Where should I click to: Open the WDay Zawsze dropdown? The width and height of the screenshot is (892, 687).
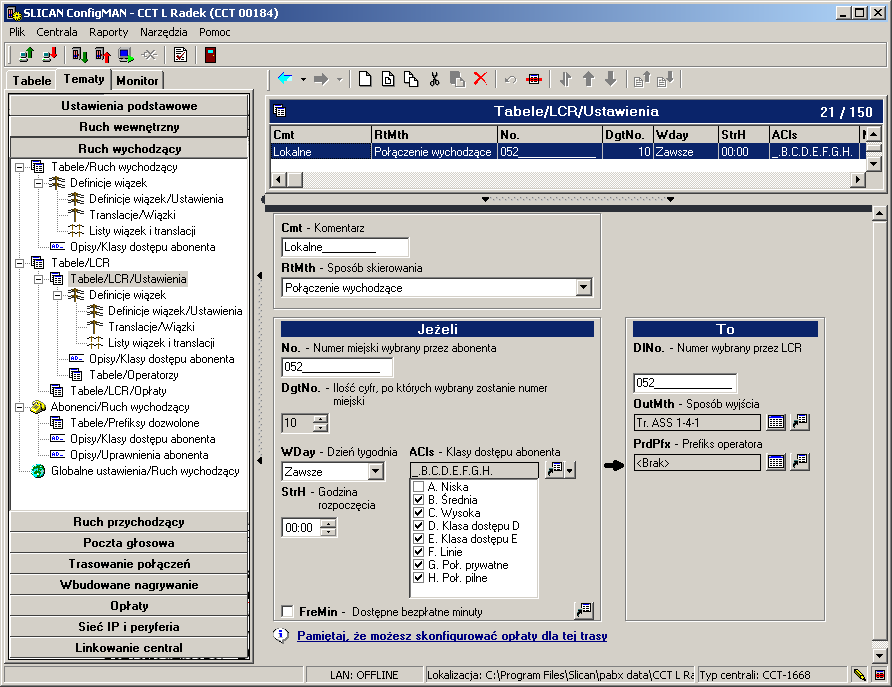pyautogui.click(x=375, y=471)
